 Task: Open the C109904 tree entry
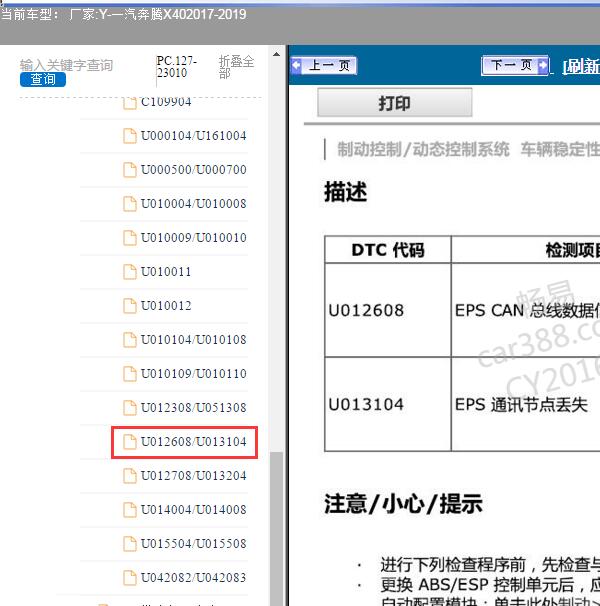[166, 102]
